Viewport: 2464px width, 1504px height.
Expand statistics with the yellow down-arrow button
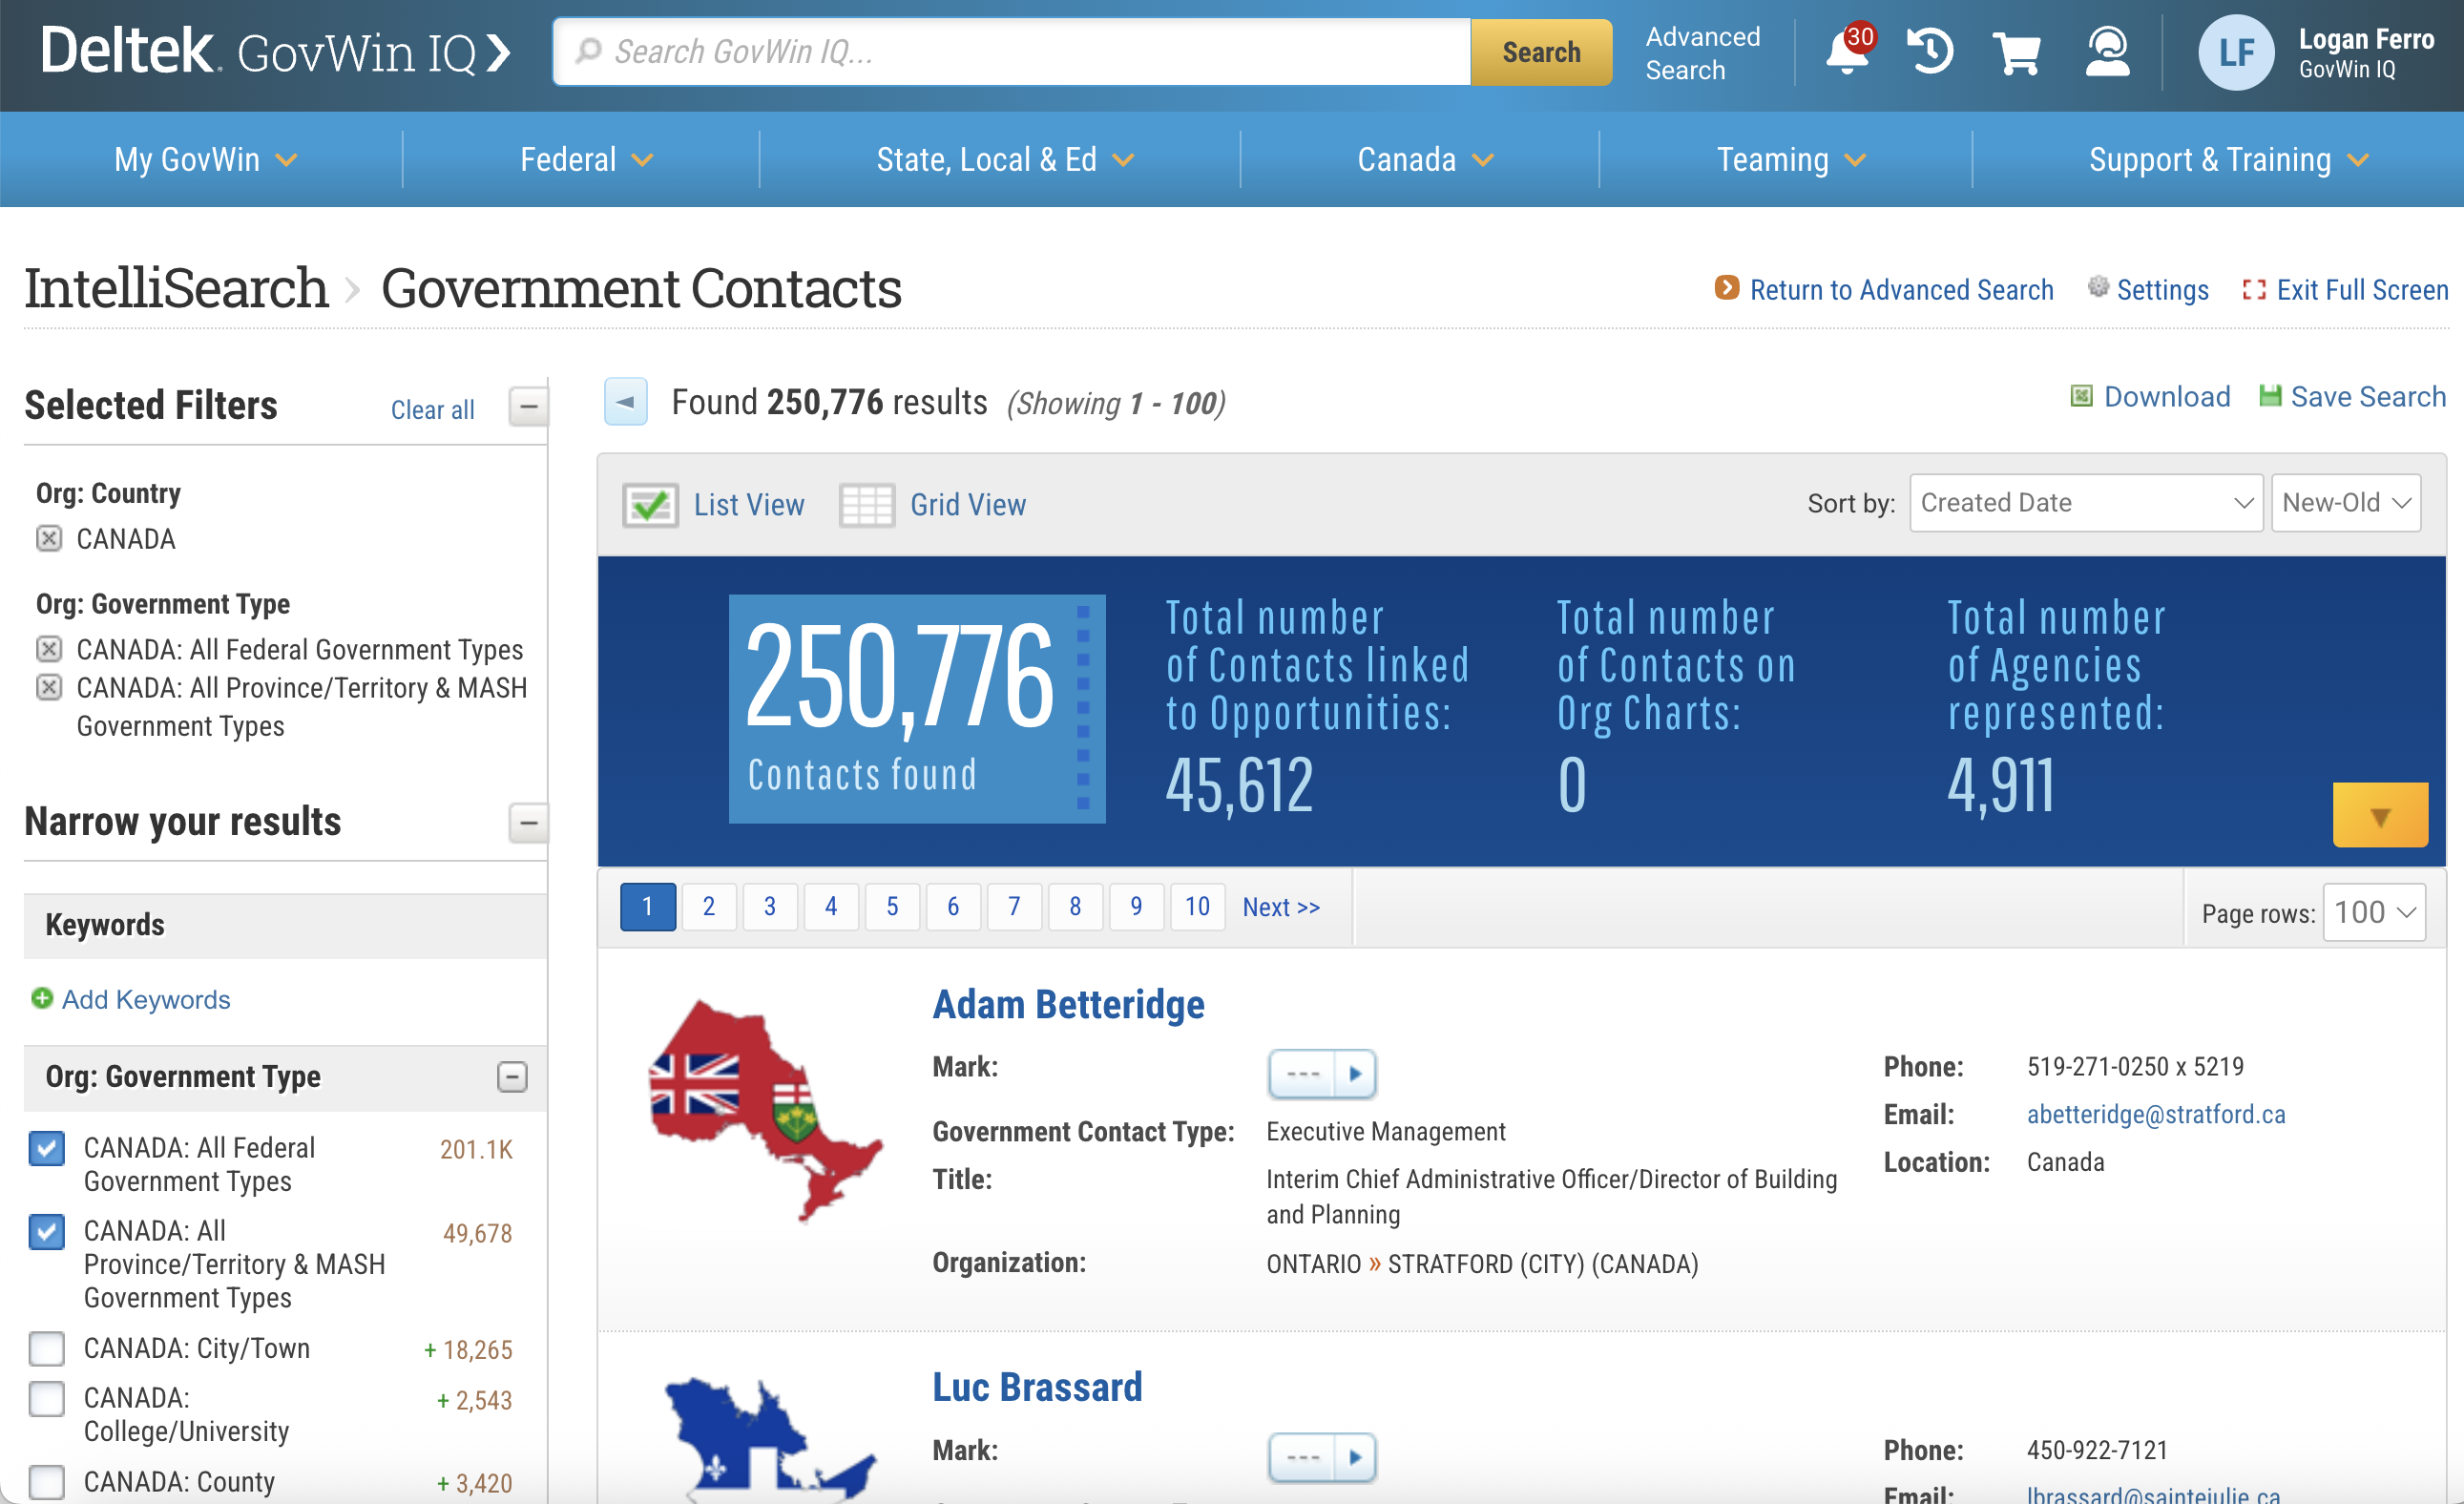[x=2379, y=815]
